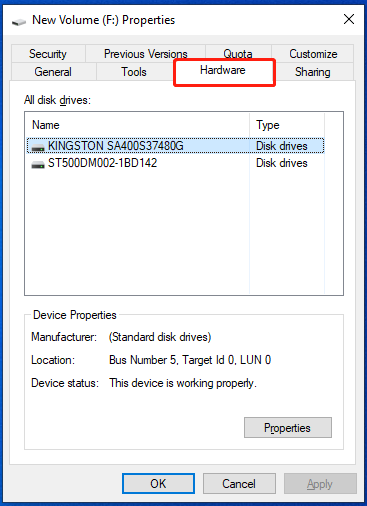Click Disk drives type for KINGSTON row
Screen dimensions: 367x506
(x=282, y=146)
